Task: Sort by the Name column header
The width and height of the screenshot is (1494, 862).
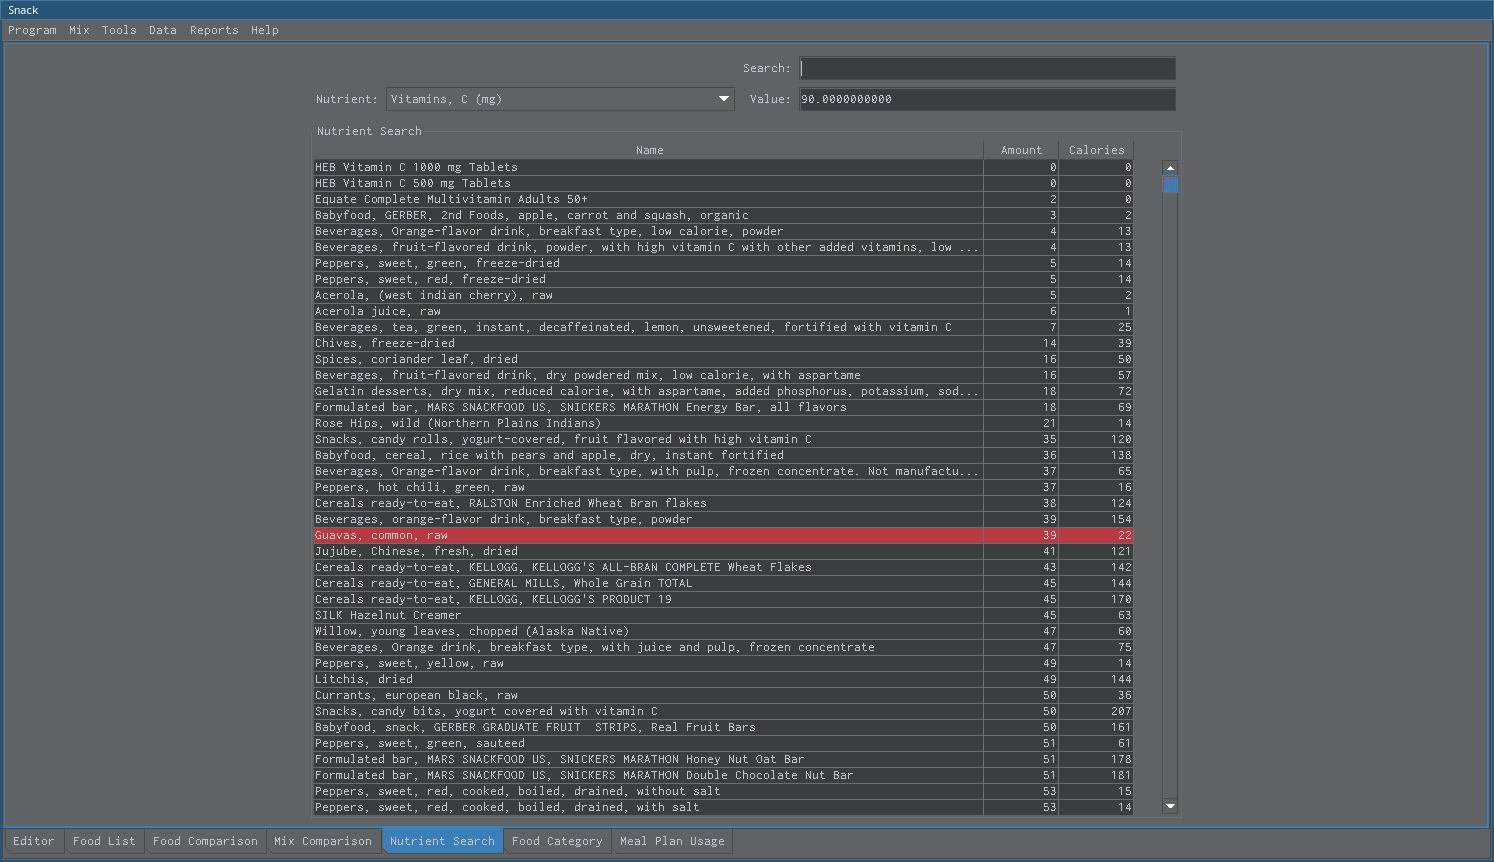Action: pyautogui.click(x=649, y=150)
